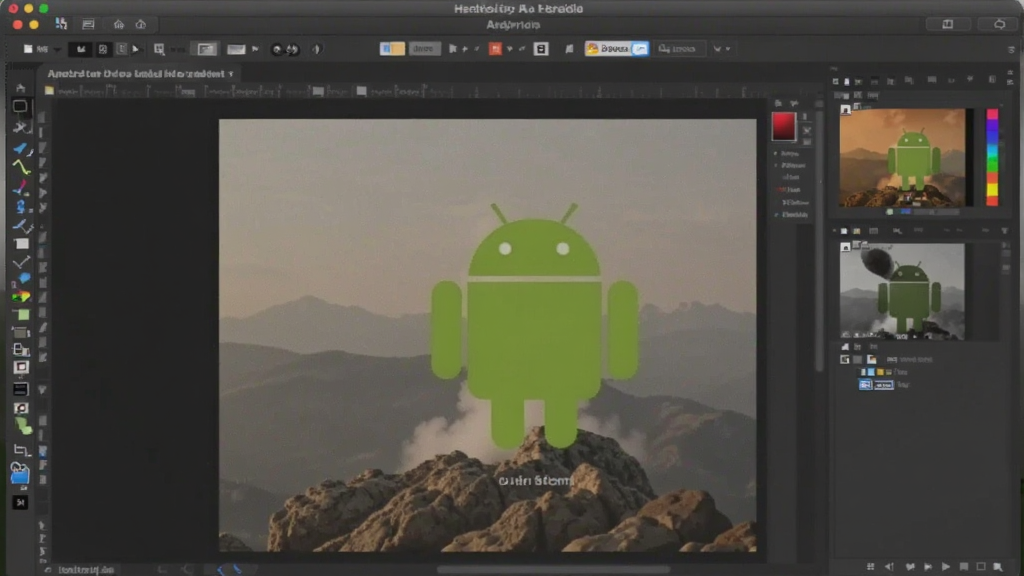
Task: Select the rectangular marquee tool in left toolbar
Action: 20,106
